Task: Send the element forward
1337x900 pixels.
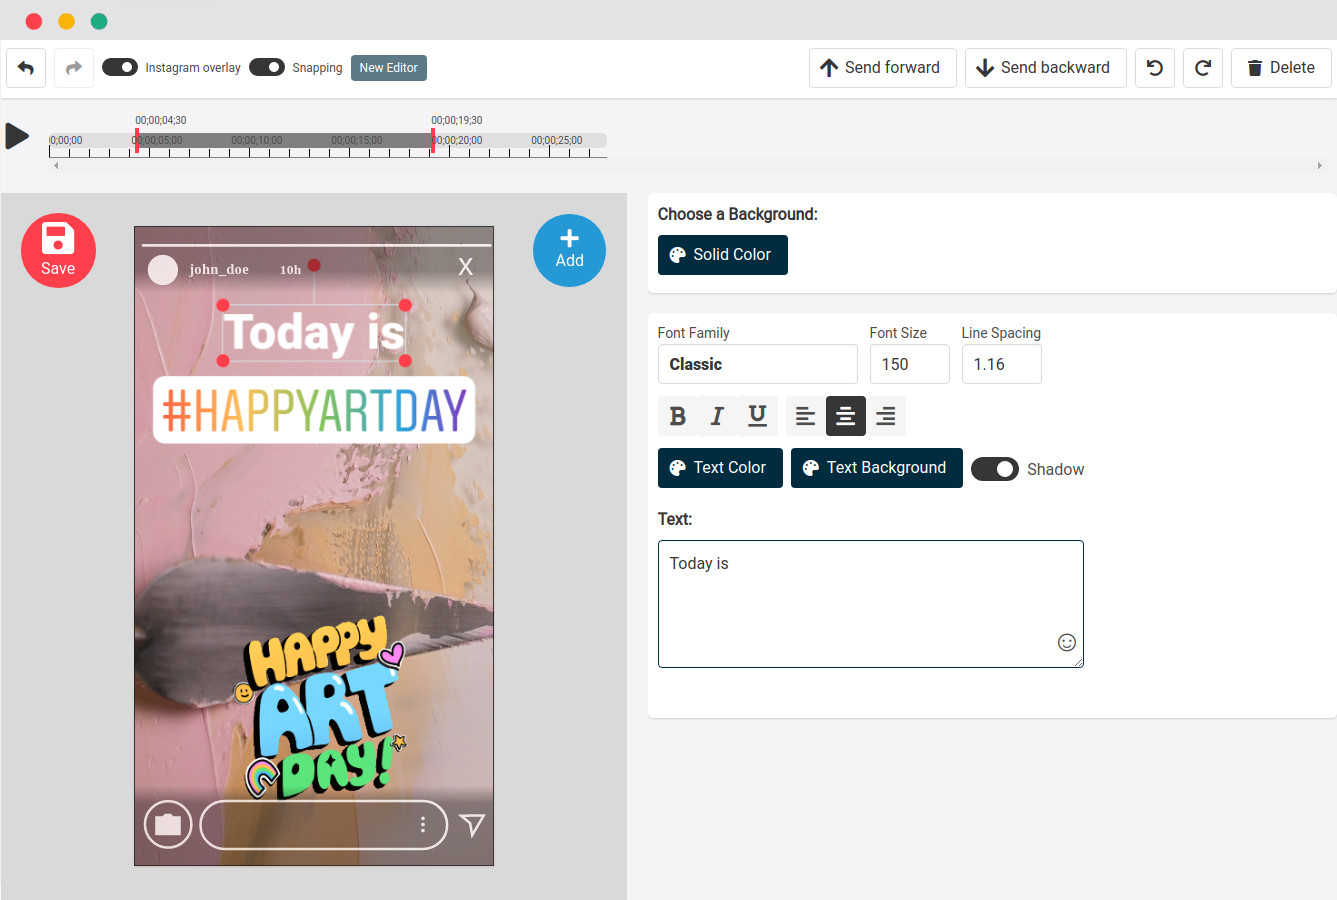Action: click(x=882, y=67)
